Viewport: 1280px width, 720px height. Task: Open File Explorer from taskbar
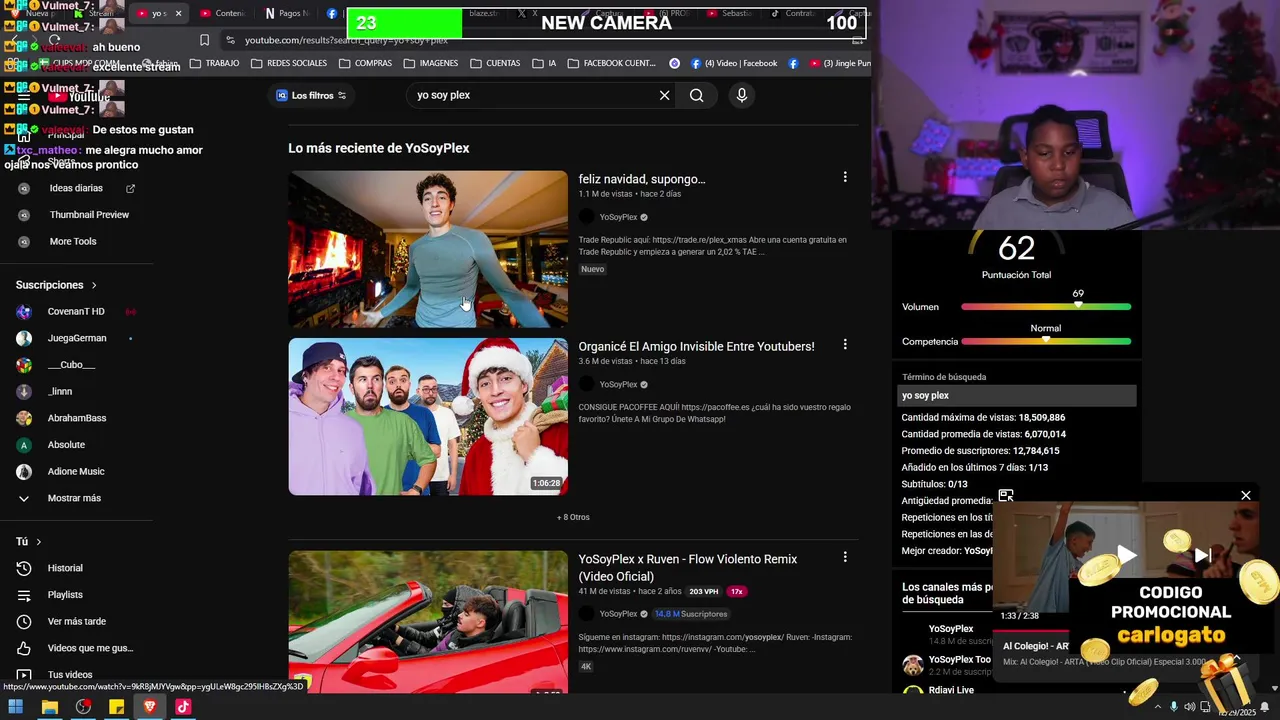[x=49, y=707]
